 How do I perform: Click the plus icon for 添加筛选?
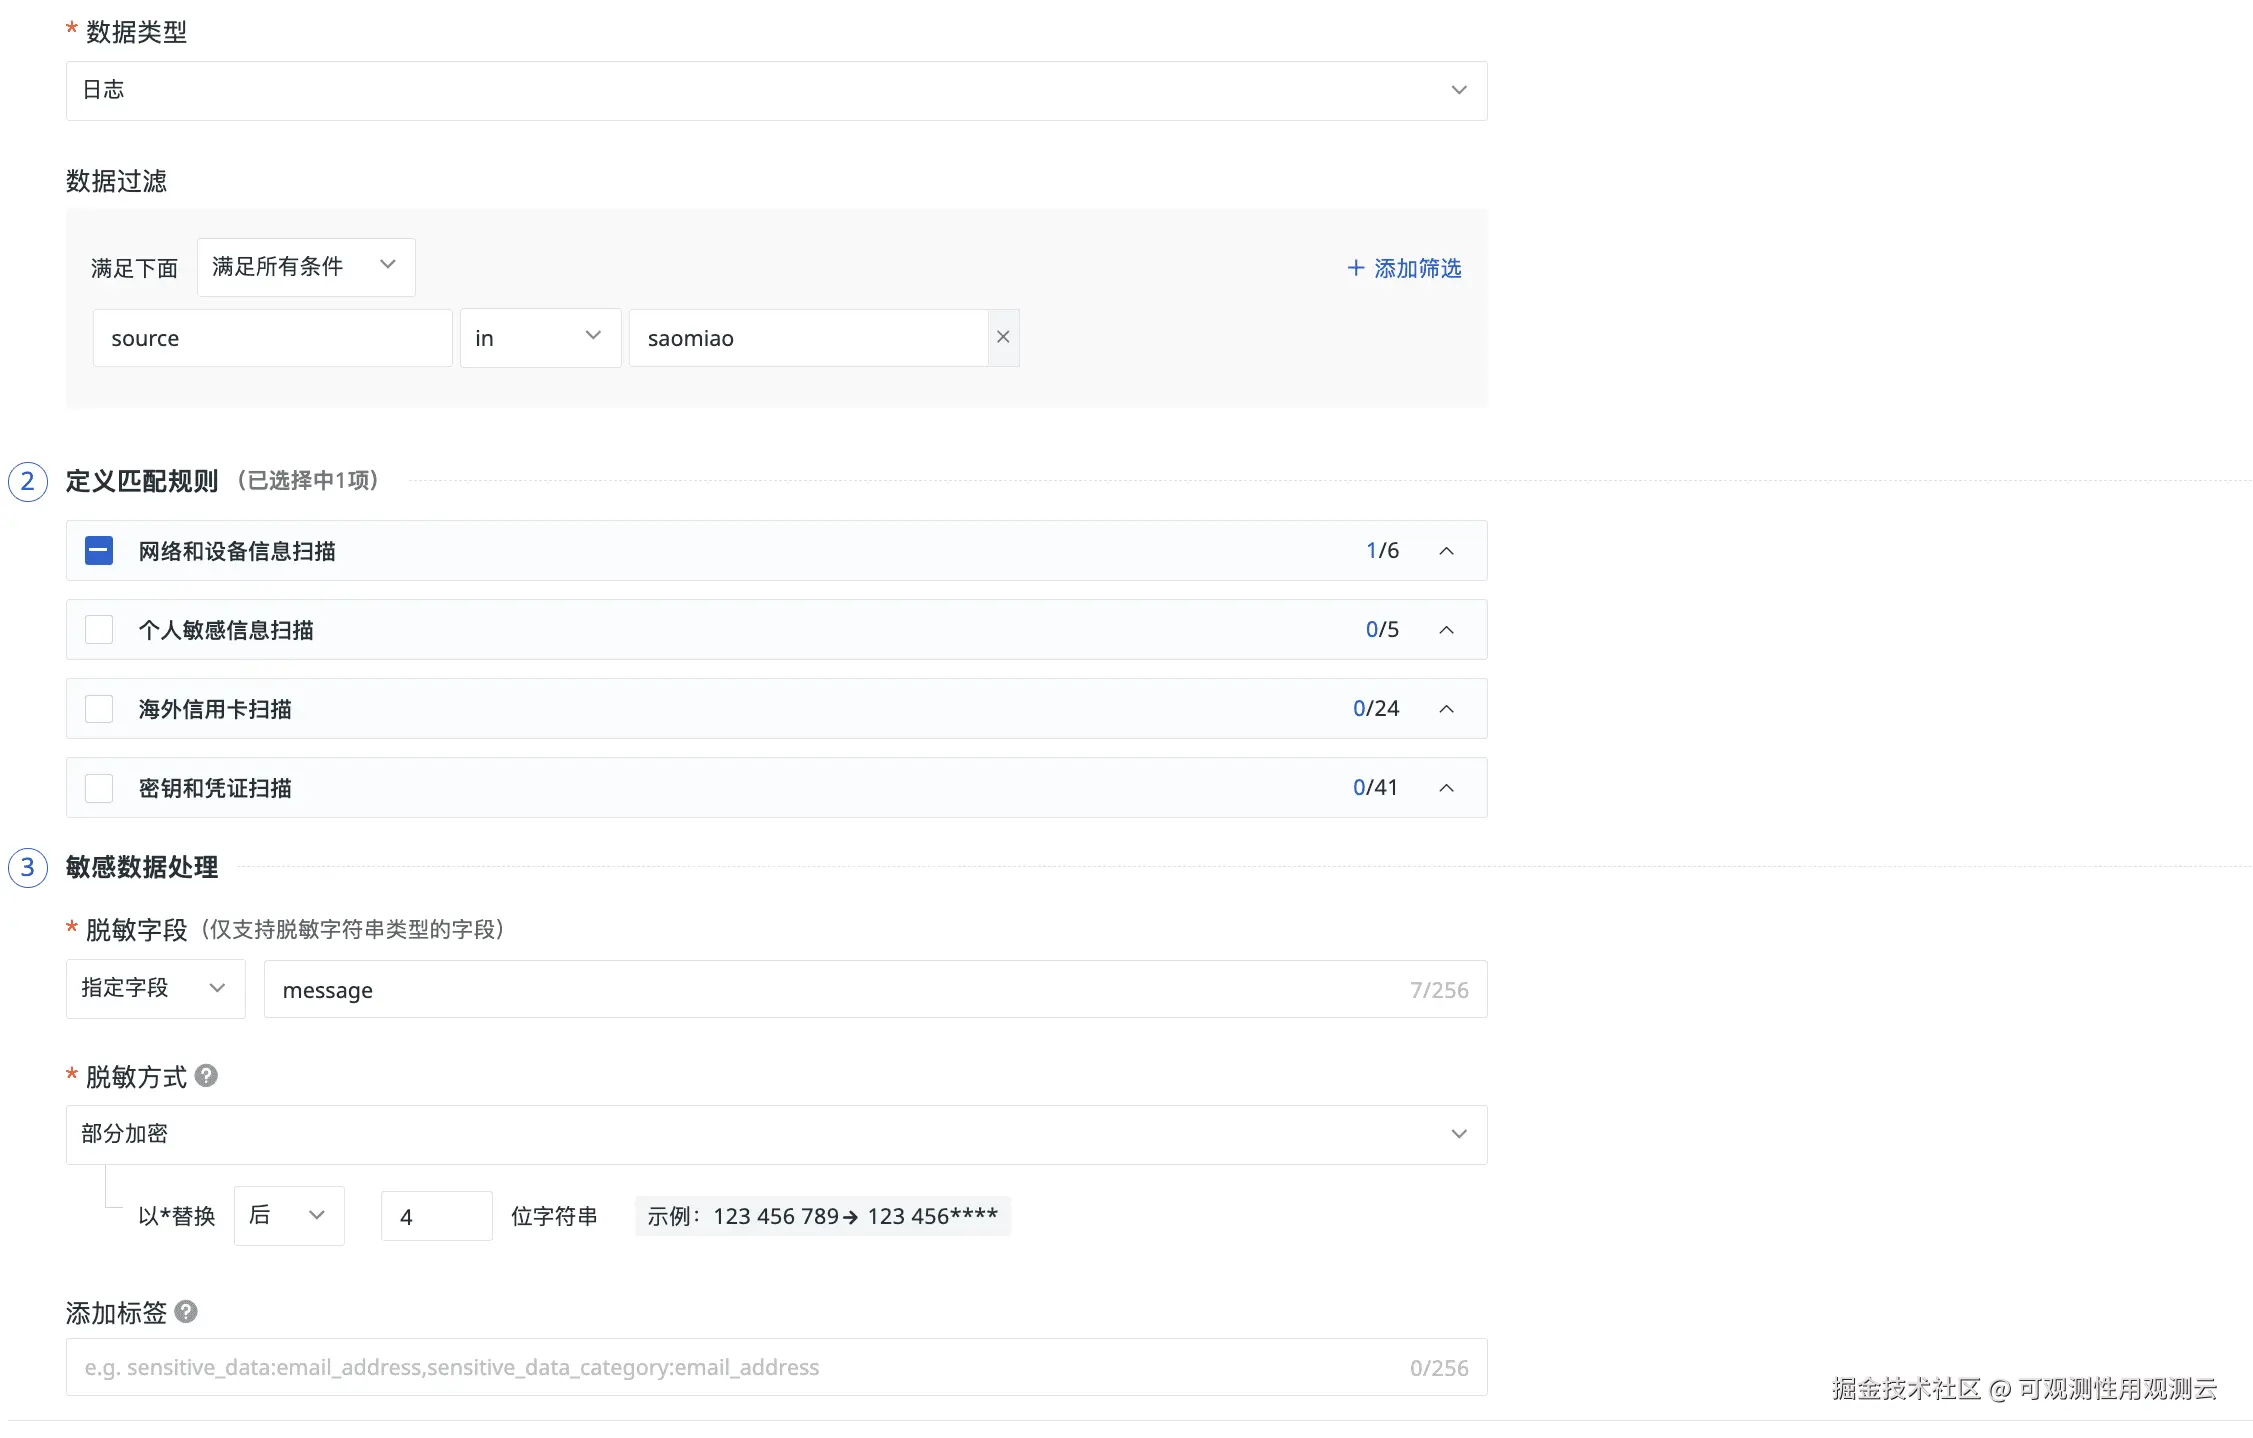pyautogui.click(x=1356, y=268)
